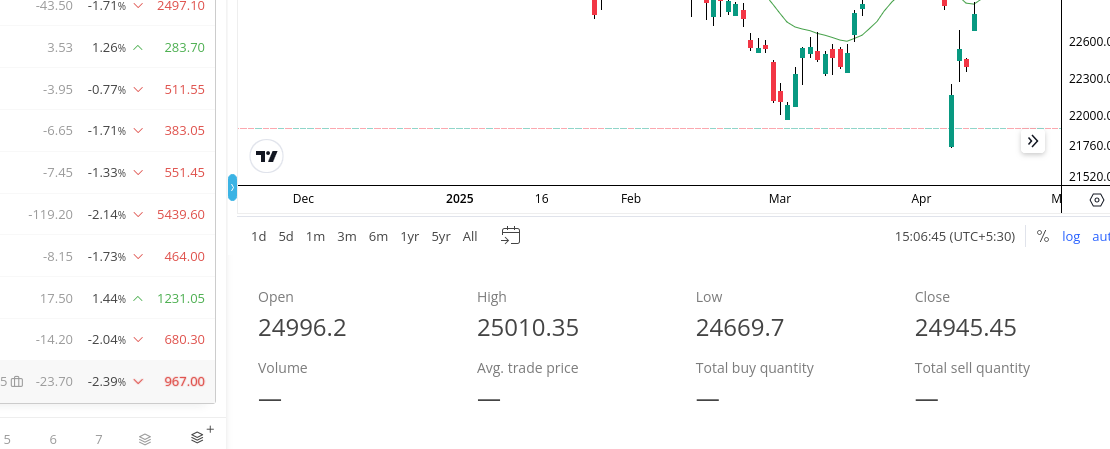
Task: Open the timezone menu showing UTC+5:30
Action: 955,236
